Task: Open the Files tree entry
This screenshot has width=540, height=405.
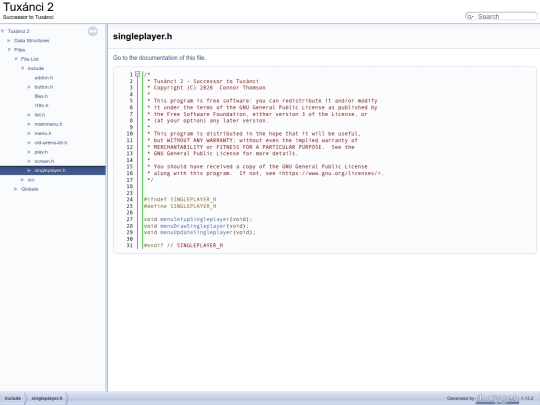Action: click(20, 50)
